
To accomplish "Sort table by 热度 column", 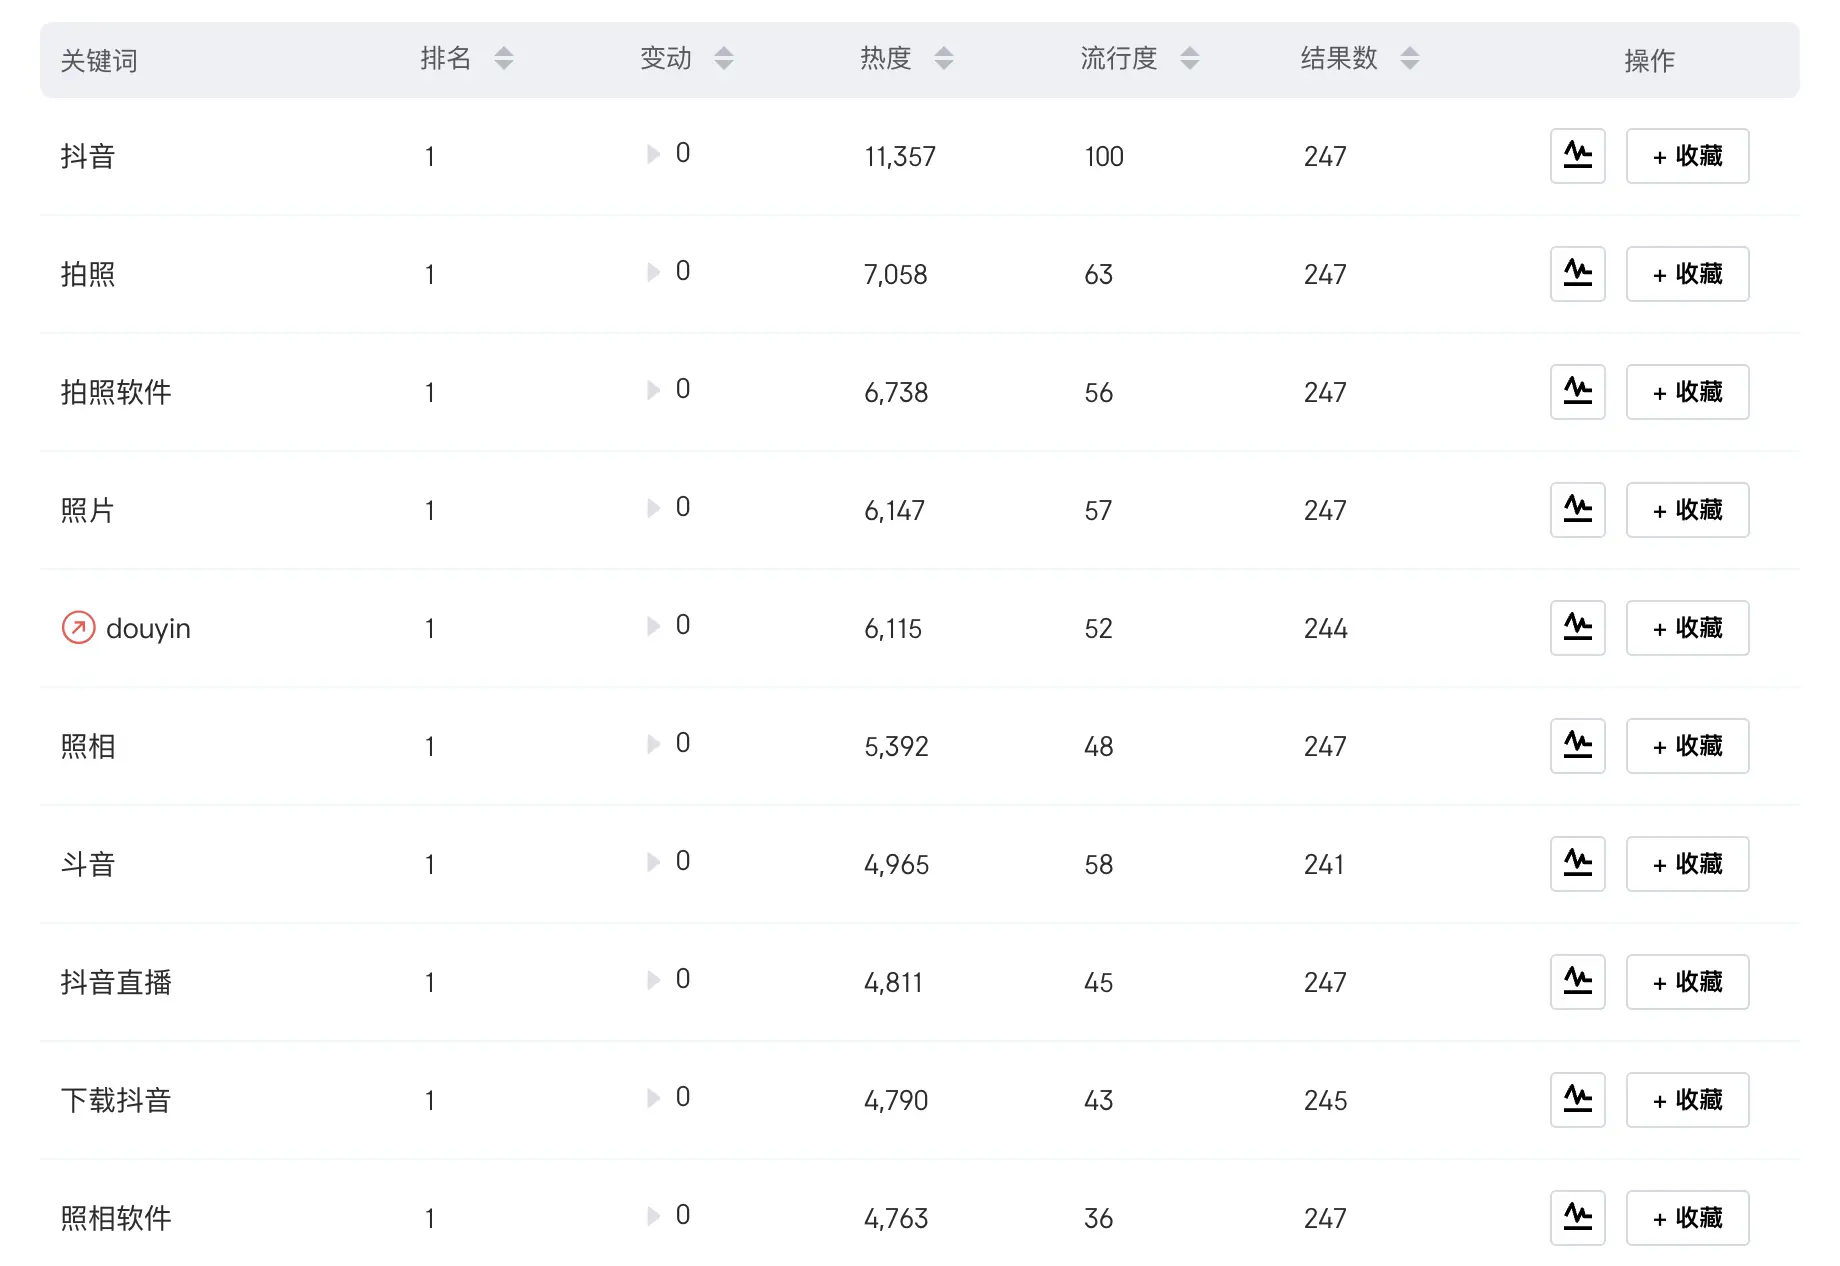I will coord(944,59).
